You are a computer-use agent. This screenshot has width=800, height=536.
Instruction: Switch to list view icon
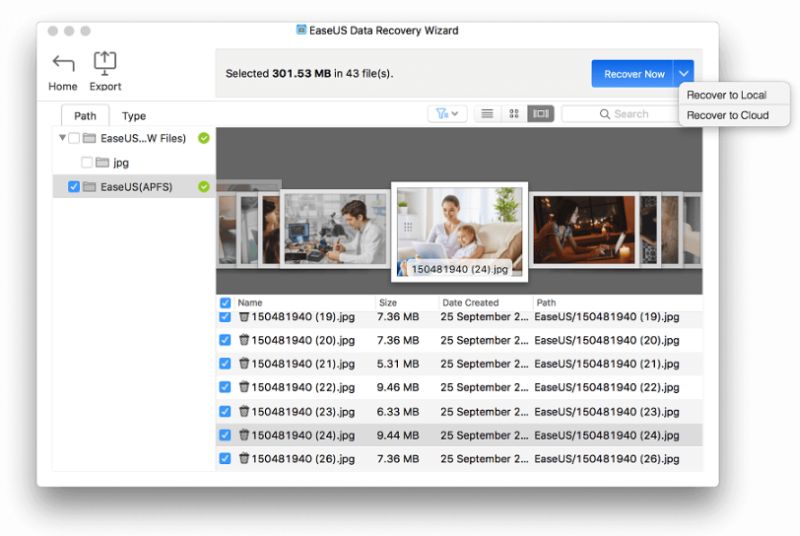tap(487, 113)
